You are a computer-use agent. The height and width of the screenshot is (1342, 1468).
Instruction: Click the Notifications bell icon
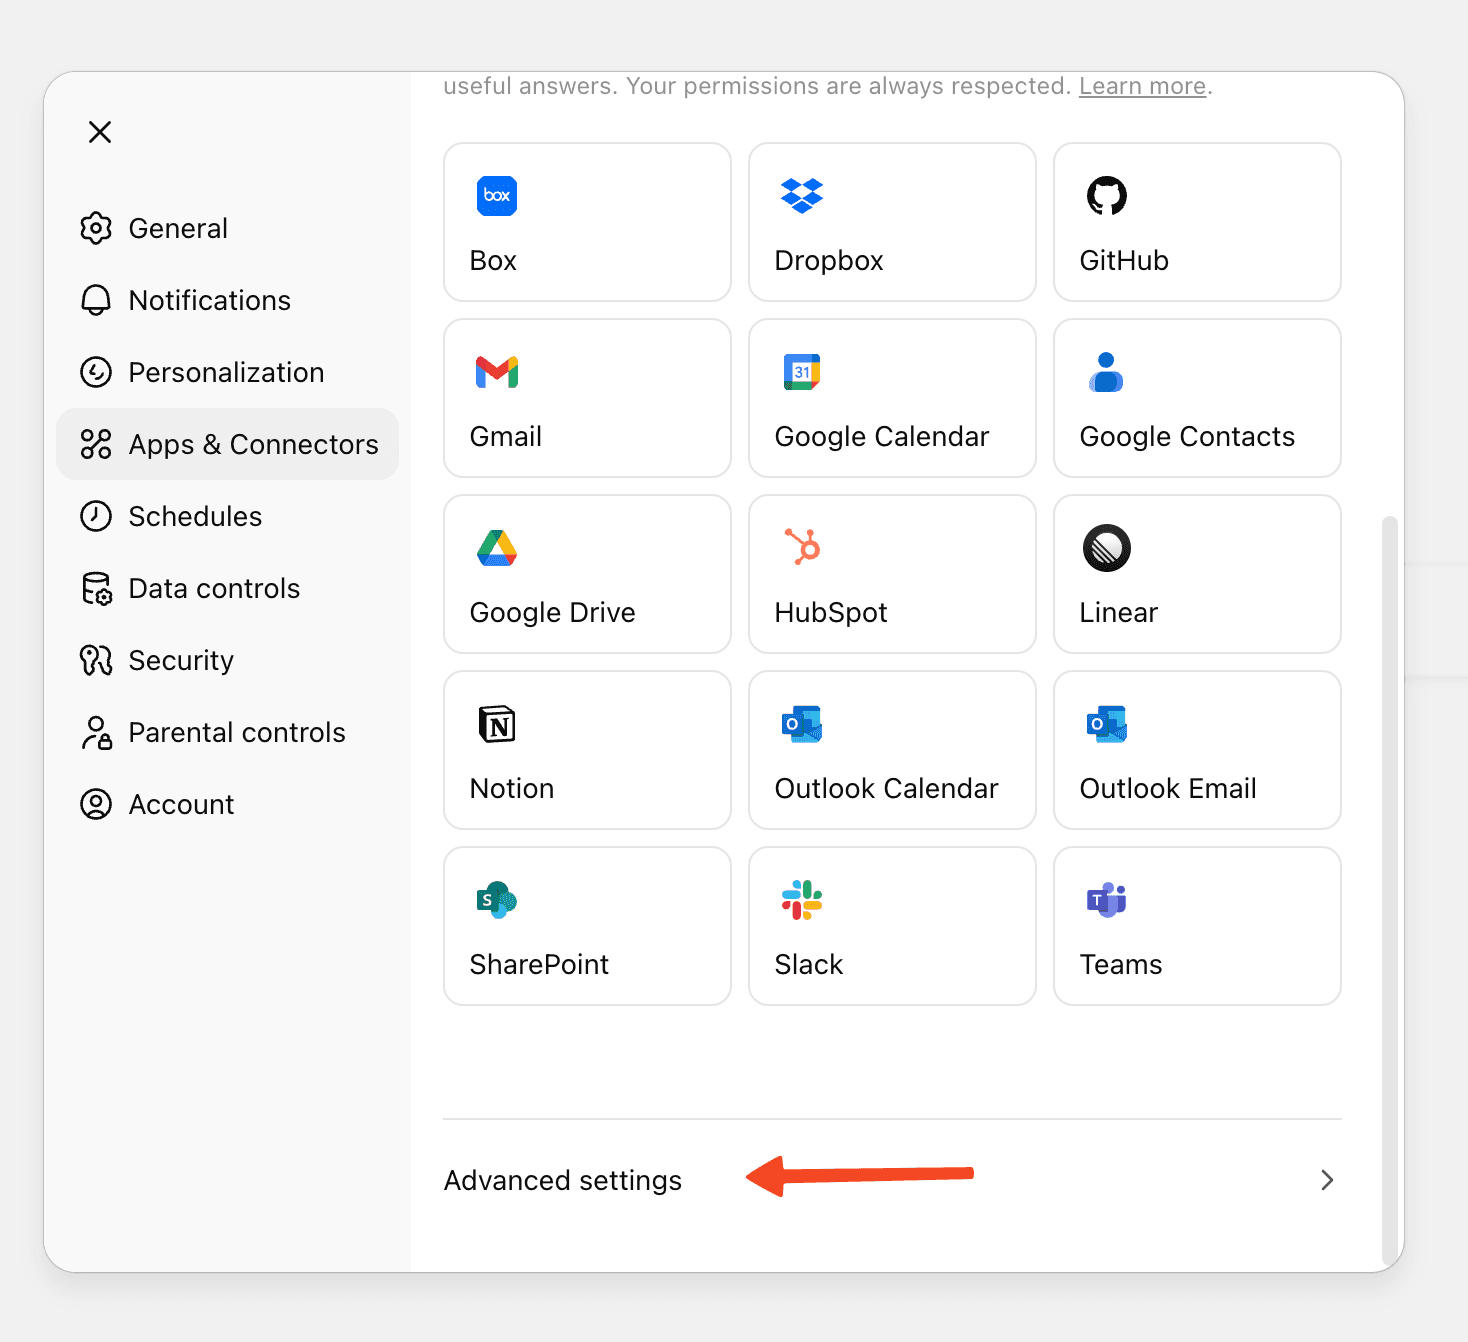click(96, 300)
